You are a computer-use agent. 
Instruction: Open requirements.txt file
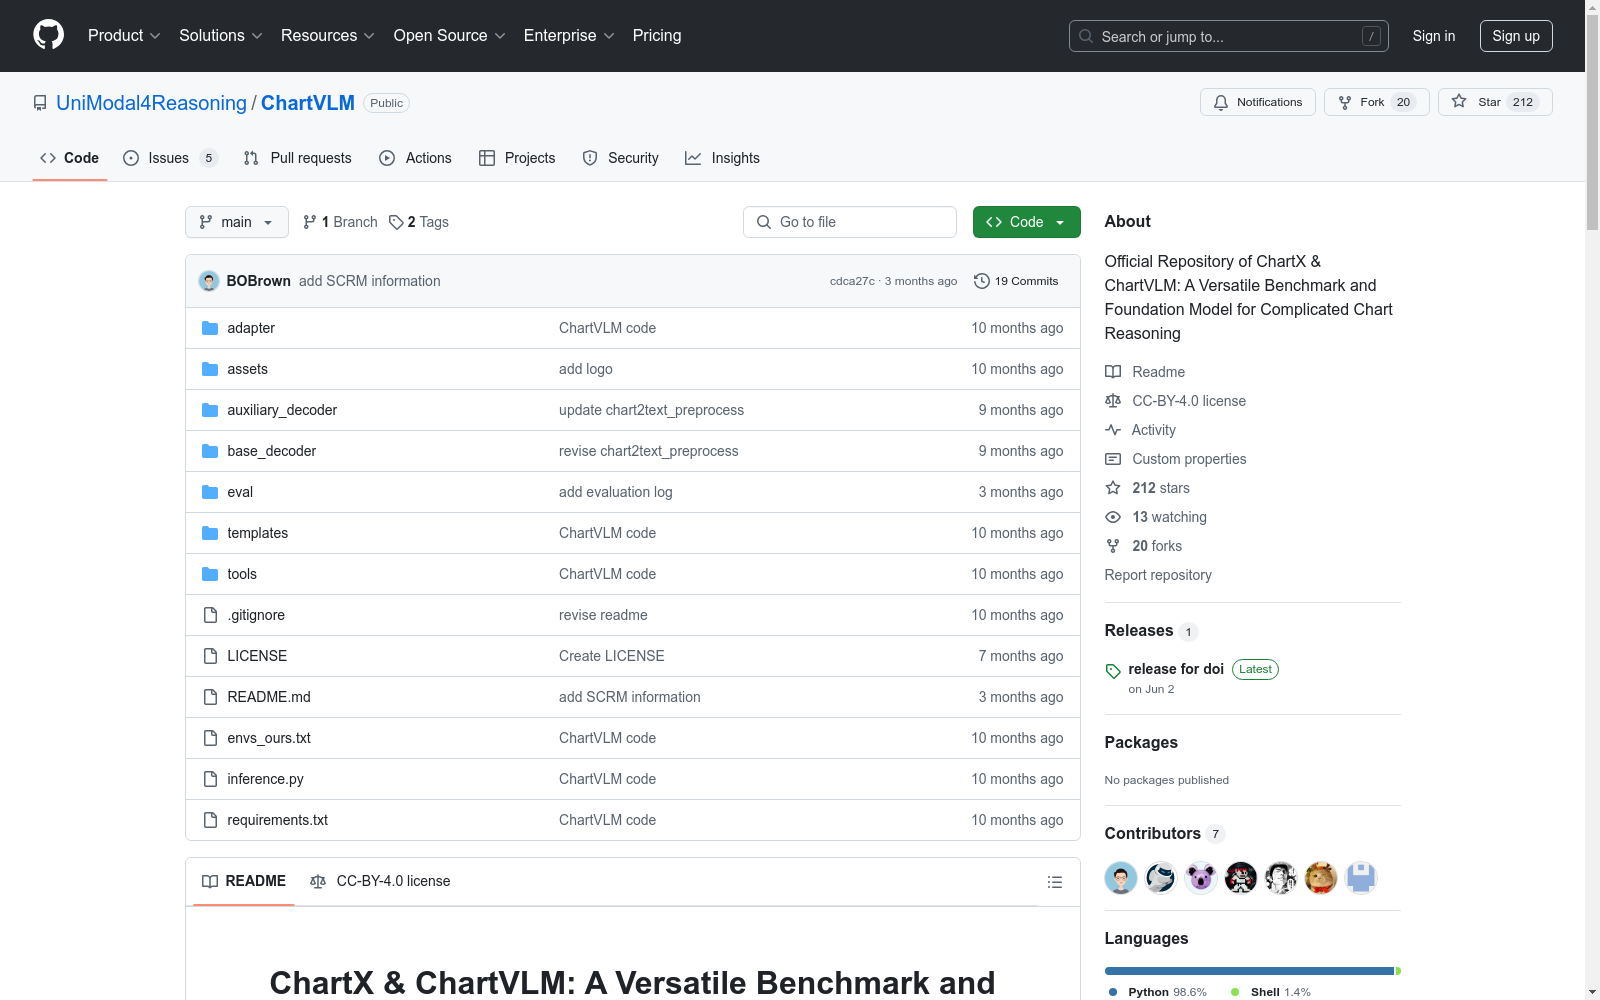[277, 820]
